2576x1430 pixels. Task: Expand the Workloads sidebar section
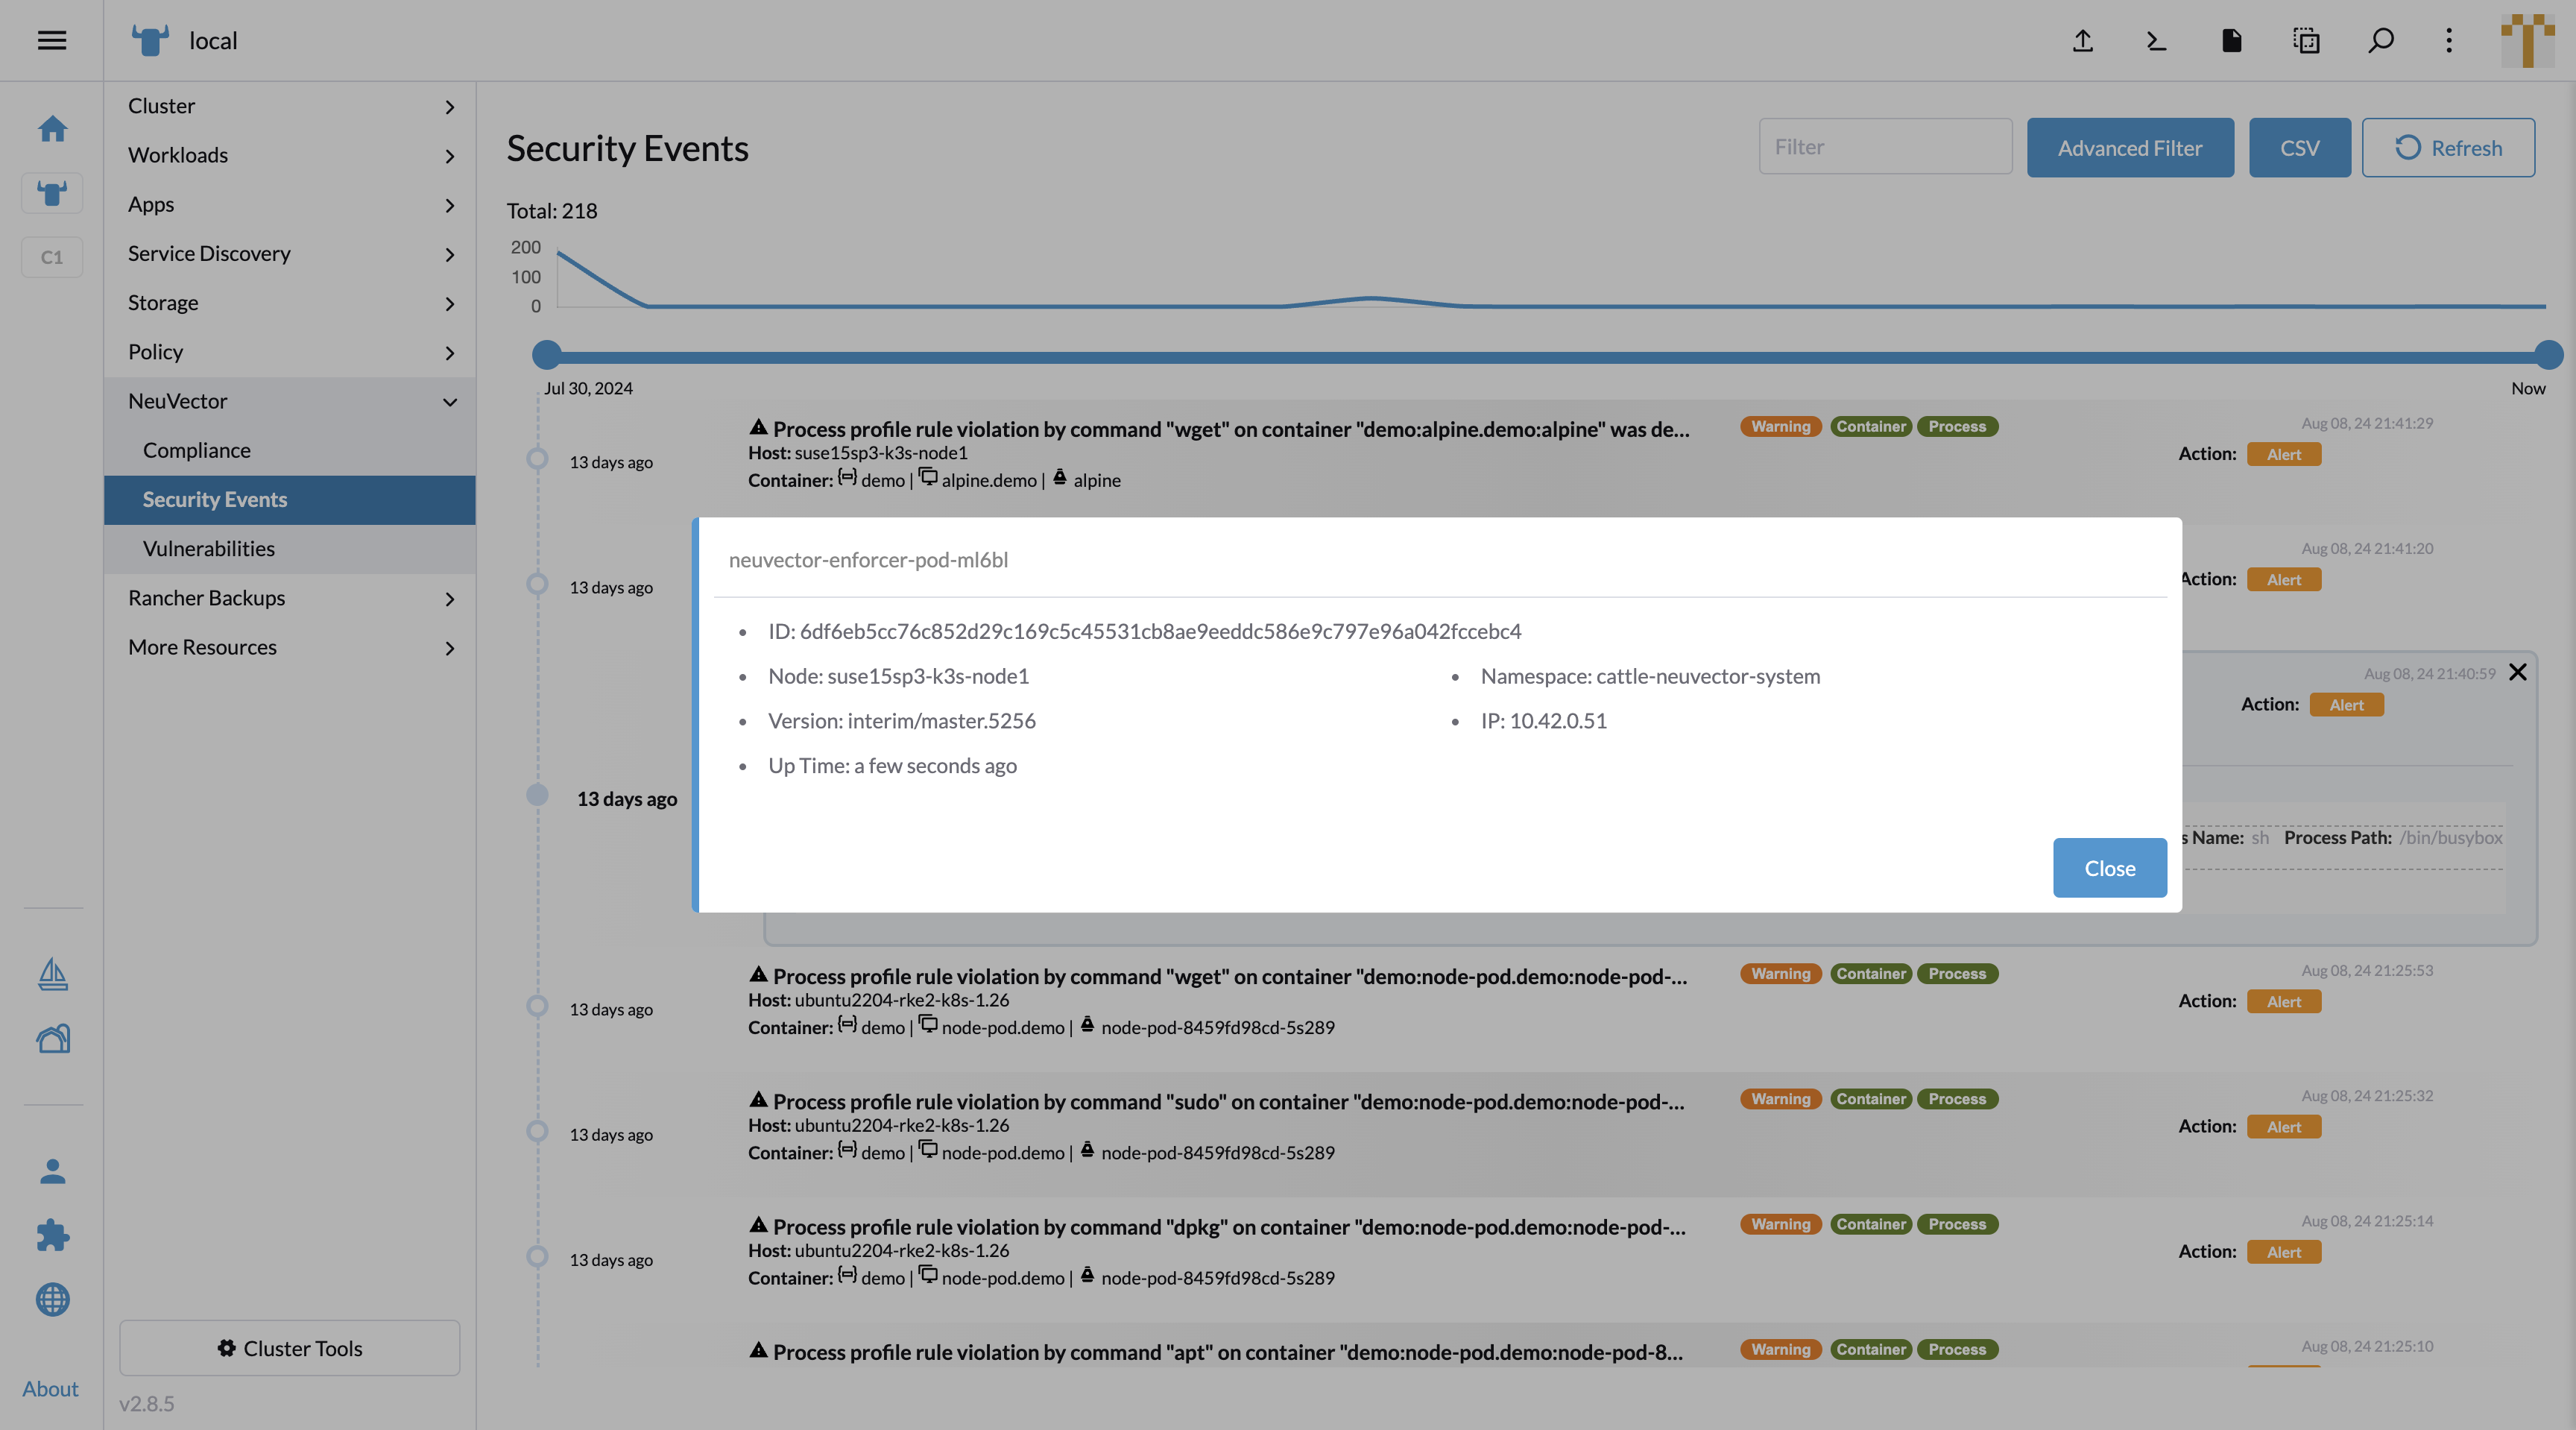[450, 156]
